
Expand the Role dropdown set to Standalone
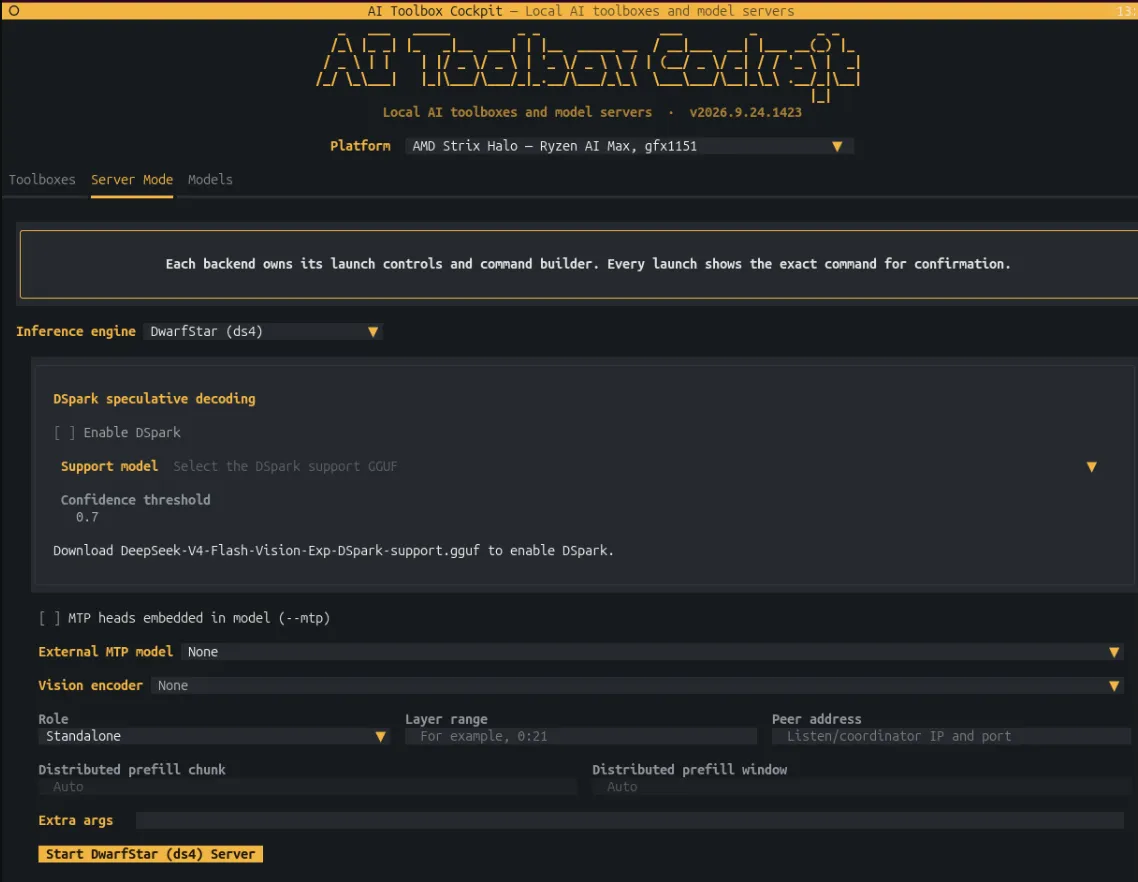pos(214,736)
